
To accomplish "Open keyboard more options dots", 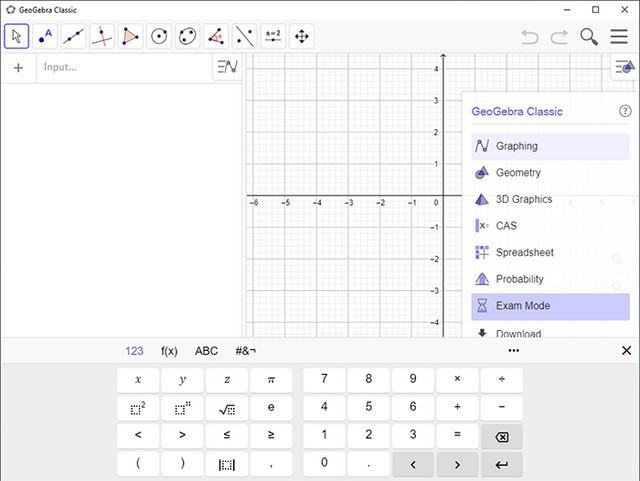I will (514, 351).
